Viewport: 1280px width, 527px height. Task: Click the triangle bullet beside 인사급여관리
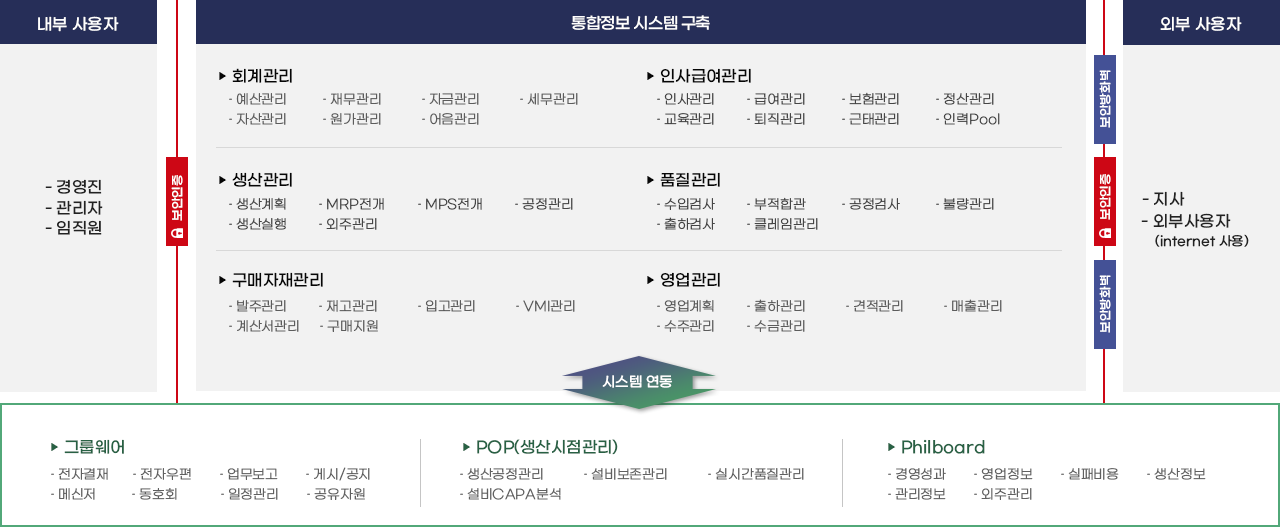pos(651,75)
